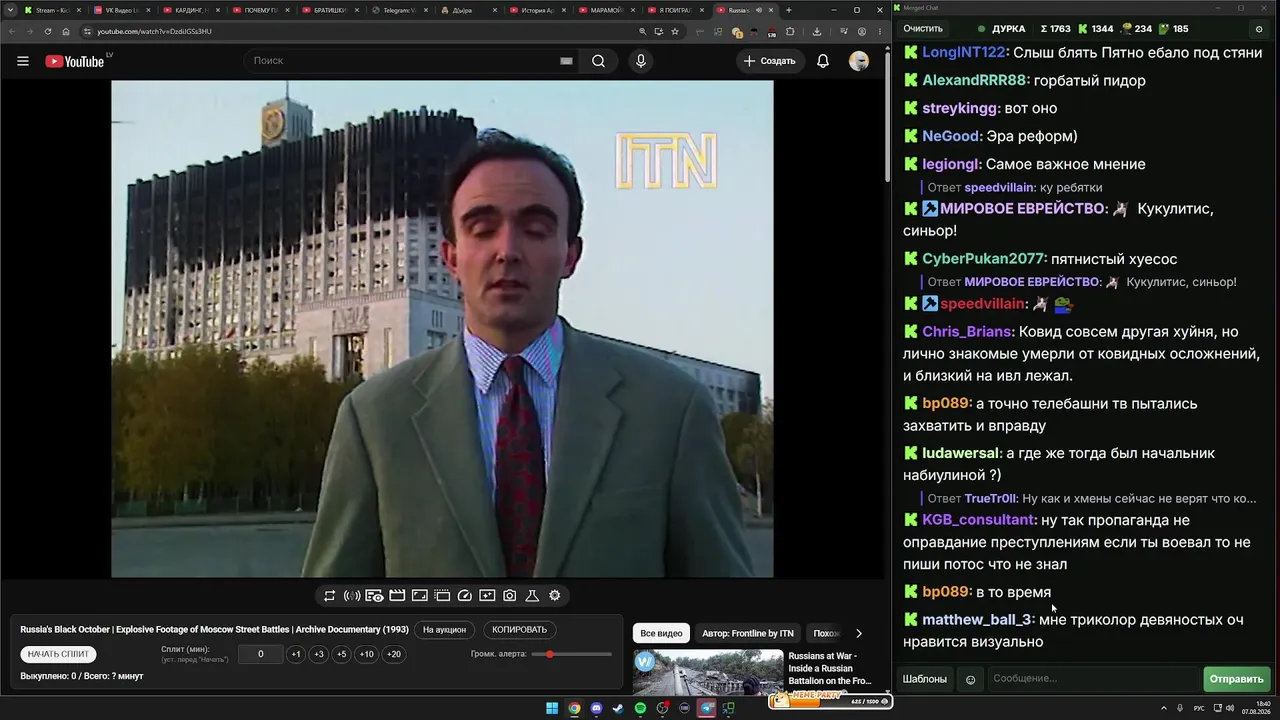Switch to the МАРАМОЙ browser tab
Screen dimensions: 1280x720
coord(606,10)
